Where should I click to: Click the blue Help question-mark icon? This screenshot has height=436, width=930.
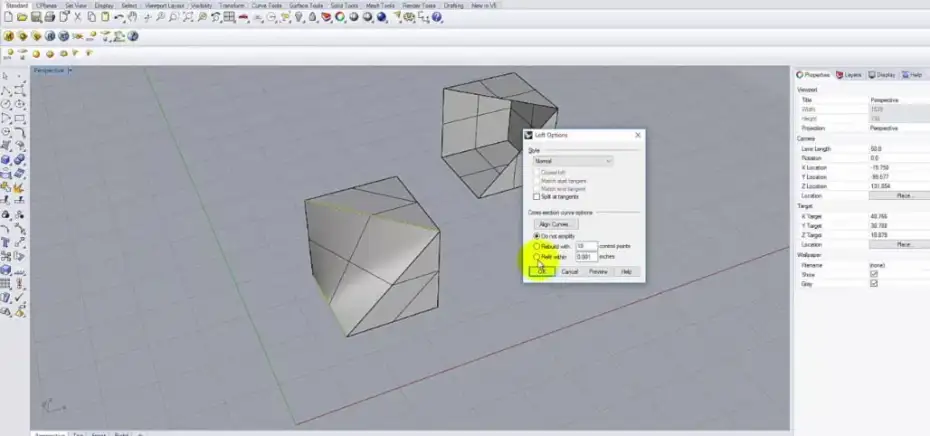click(x=437, y=17)
